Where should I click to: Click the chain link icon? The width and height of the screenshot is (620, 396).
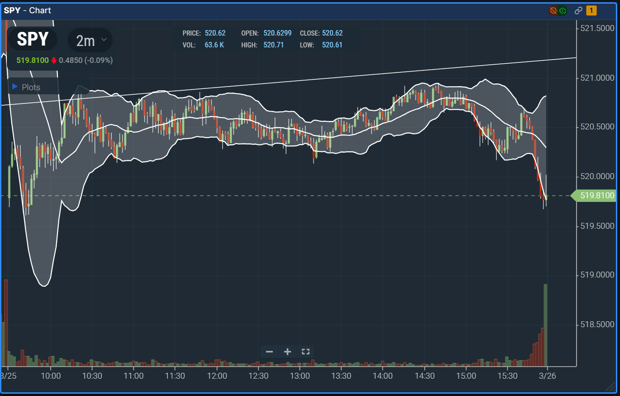tap(578, 11)
